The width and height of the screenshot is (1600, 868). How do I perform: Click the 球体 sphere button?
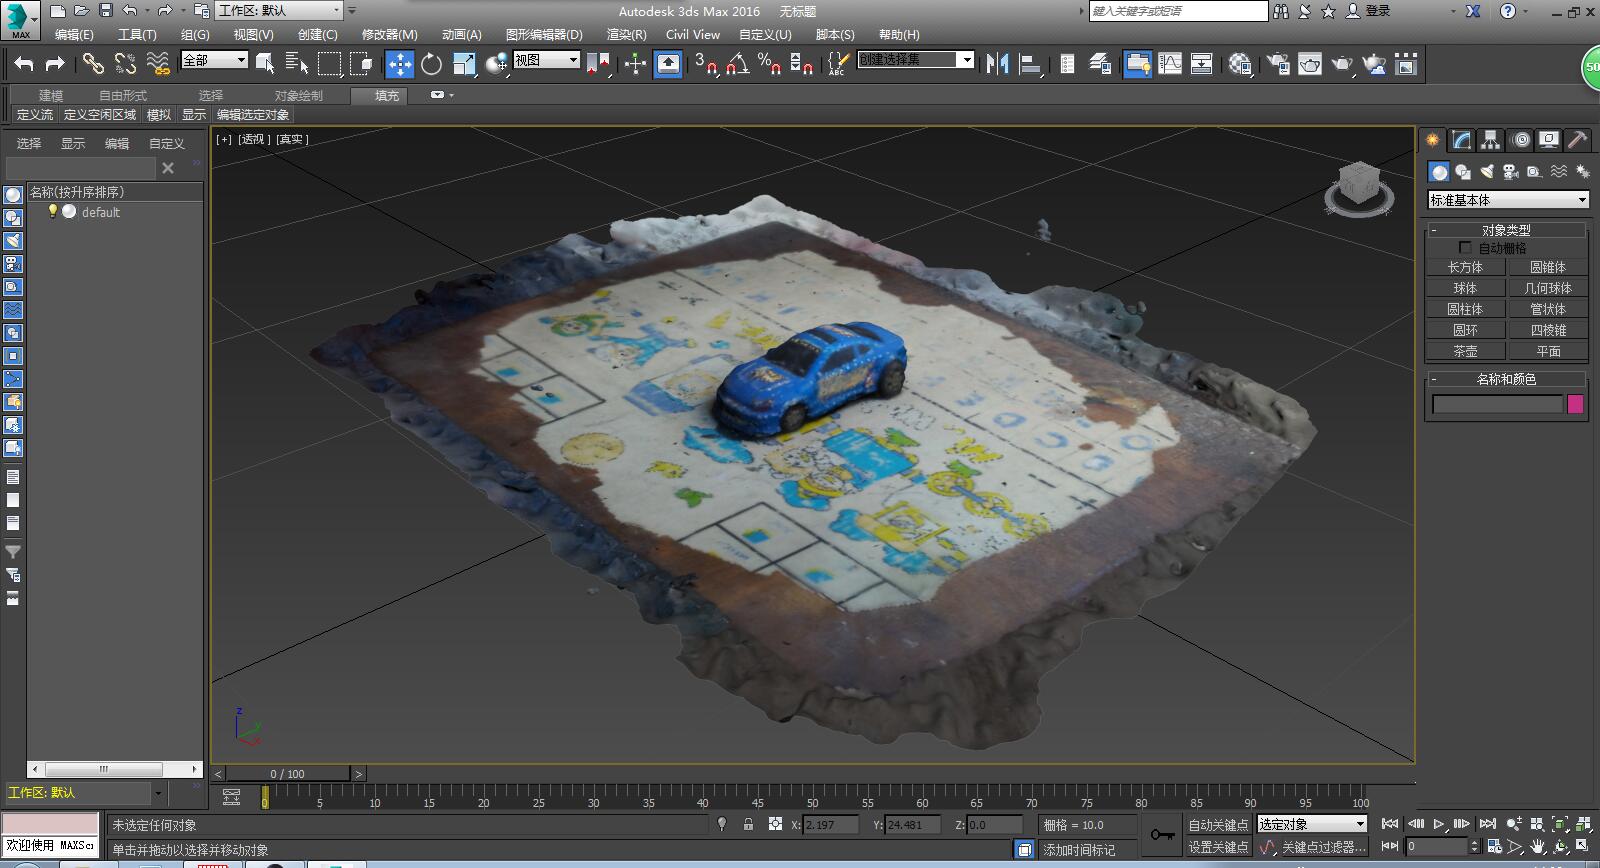(1465, 288)
